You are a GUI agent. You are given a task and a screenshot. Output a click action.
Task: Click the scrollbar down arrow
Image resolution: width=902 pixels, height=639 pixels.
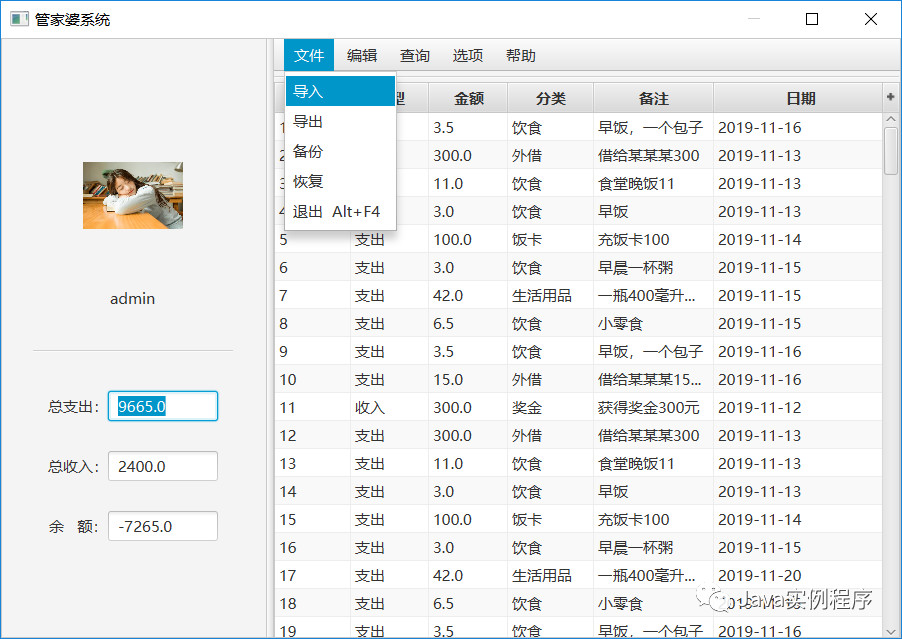point(891,631)
